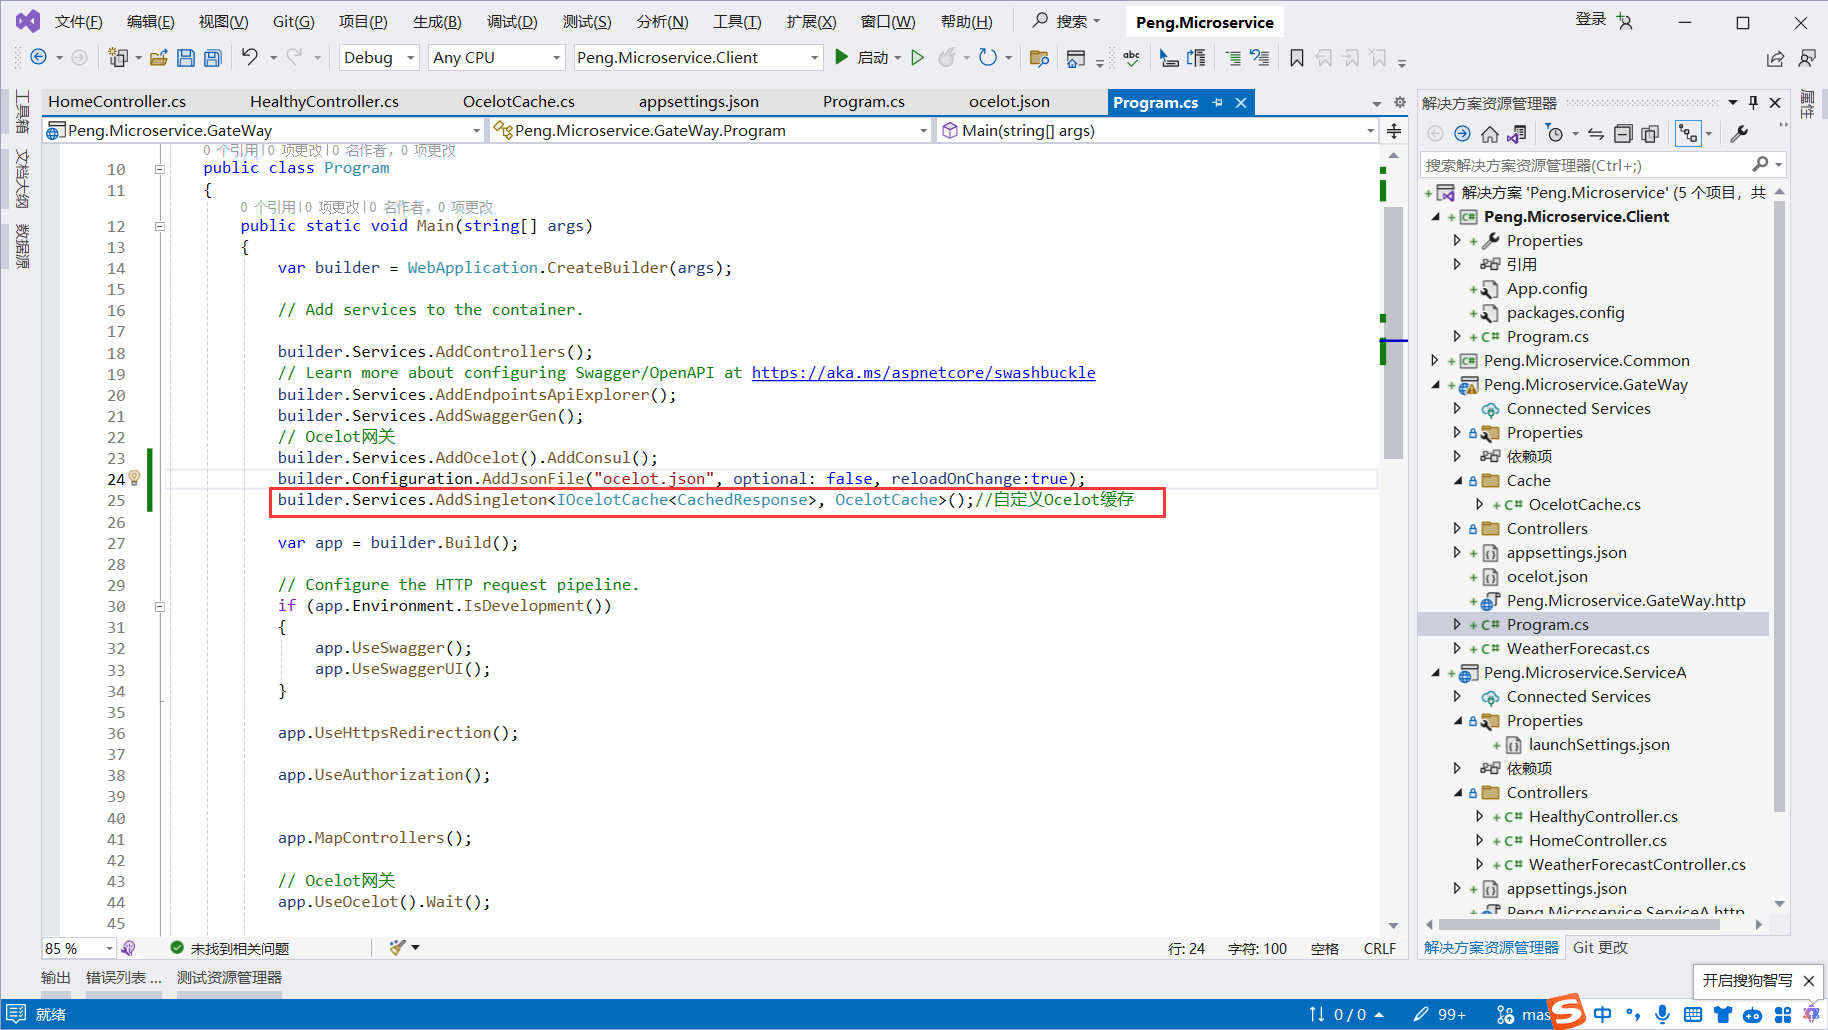Open the Any CPU platform dropdown
This screenshot has width=1828, height=1030.
coord(497,57)
